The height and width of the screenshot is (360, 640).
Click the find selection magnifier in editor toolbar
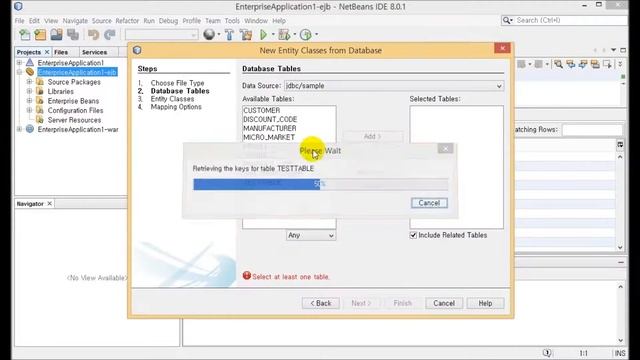click(558, 64)
